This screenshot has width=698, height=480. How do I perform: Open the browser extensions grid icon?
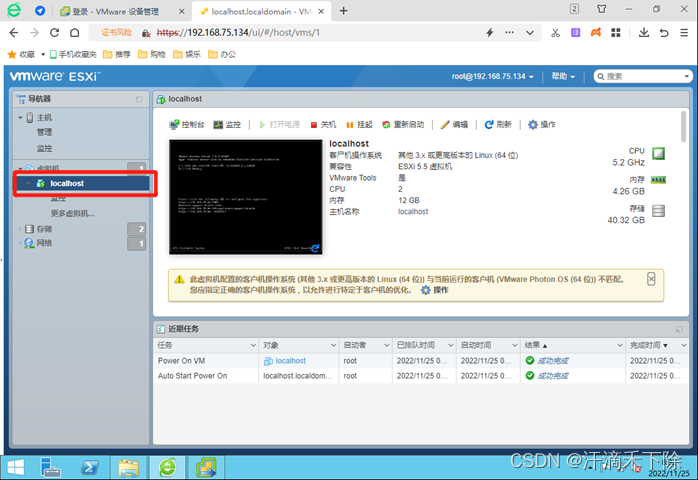616,33
